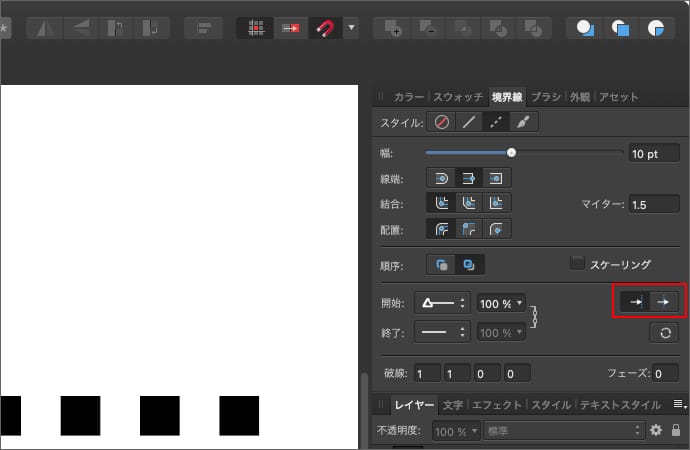
Task: Switch to the カラー tab
Action: coord(408,97)
